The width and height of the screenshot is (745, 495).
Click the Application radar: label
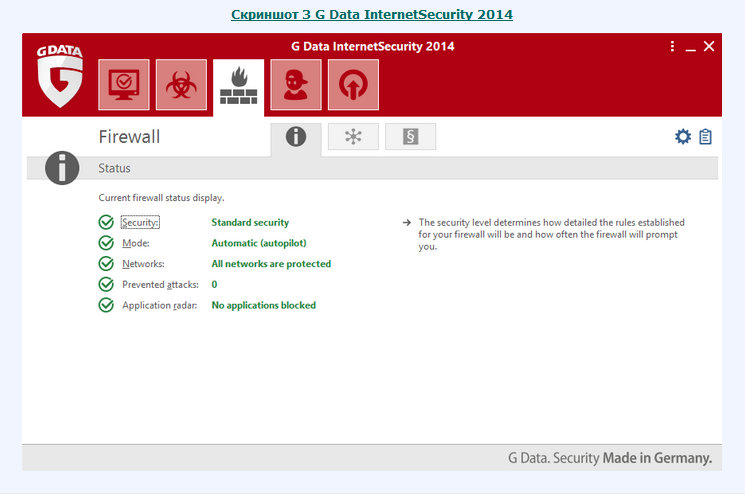tap(160, 305)
